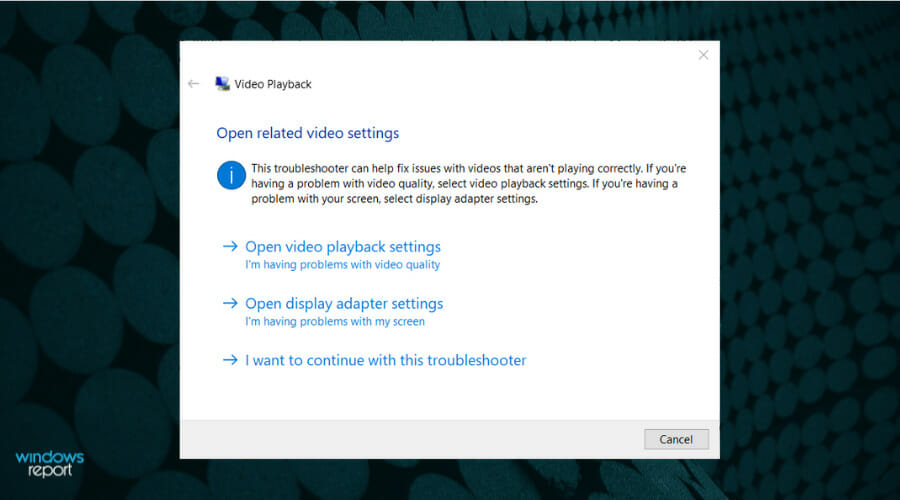Viewport: 900px width, 500px height.
Task: Open video playback settings
Action: 343,247
